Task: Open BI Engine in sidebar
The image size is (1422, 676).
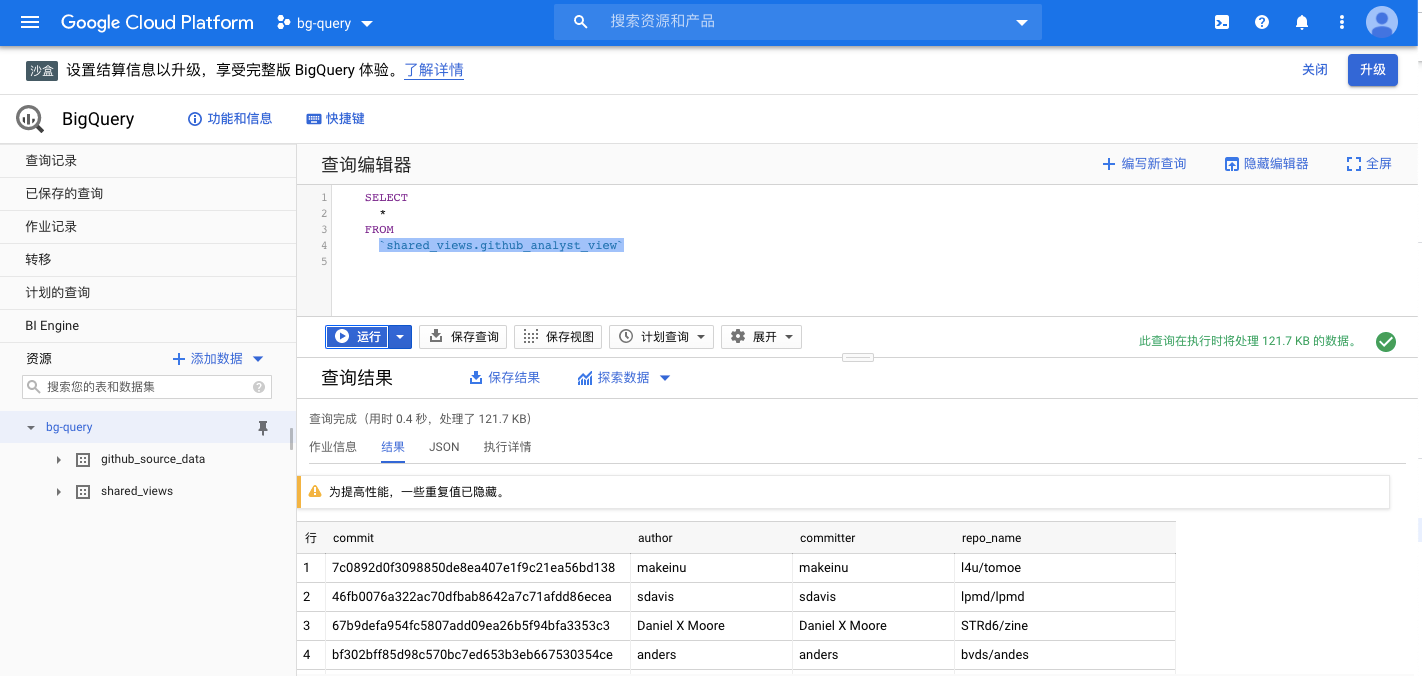Action: [x=148, y=326]
